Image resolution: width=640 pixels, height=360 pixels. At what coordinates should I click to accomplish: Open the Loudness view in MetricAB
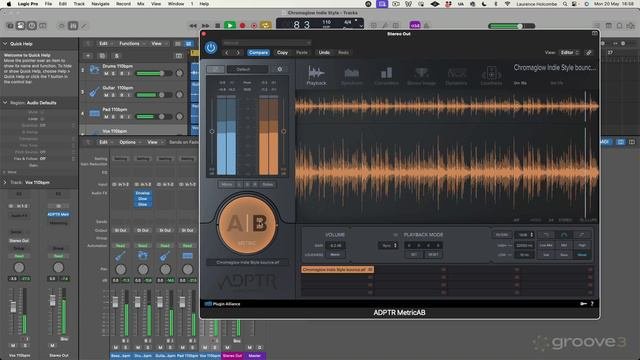[491, 76]
